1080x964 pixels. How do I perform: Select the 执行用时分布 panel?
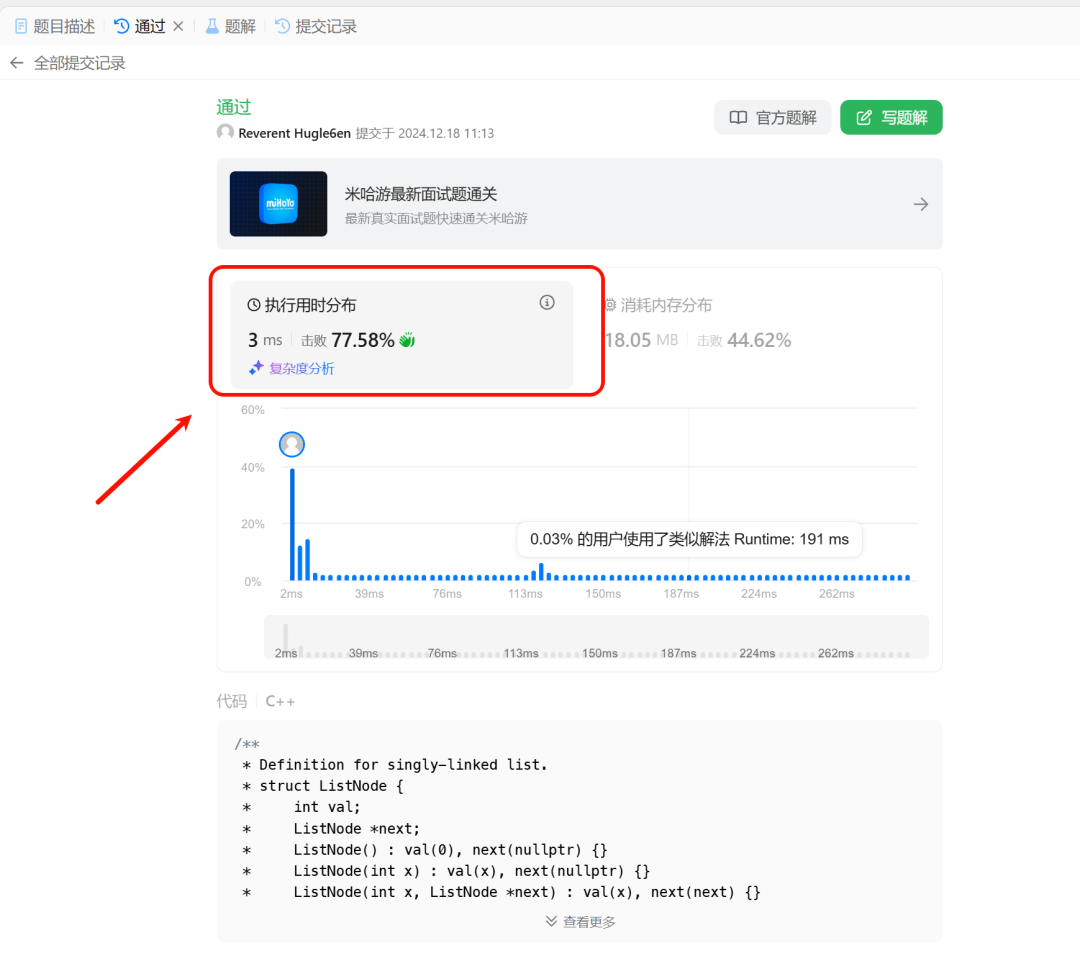click(x=402, y=335)
